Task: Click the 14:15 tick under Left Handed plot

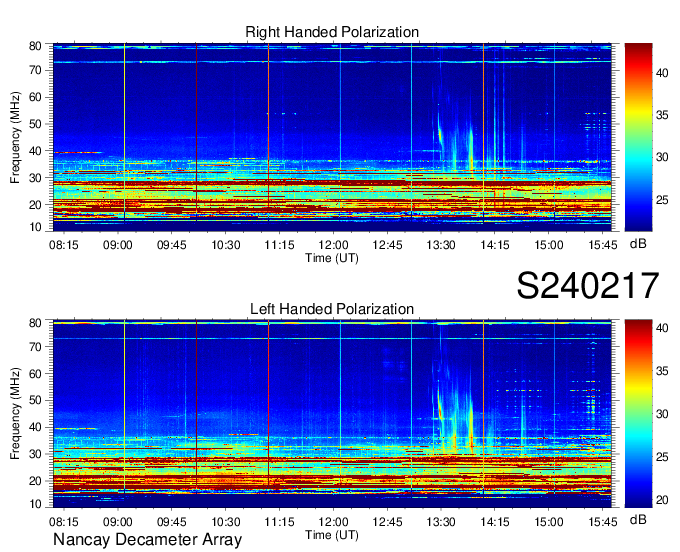Action: pos(495,522)
